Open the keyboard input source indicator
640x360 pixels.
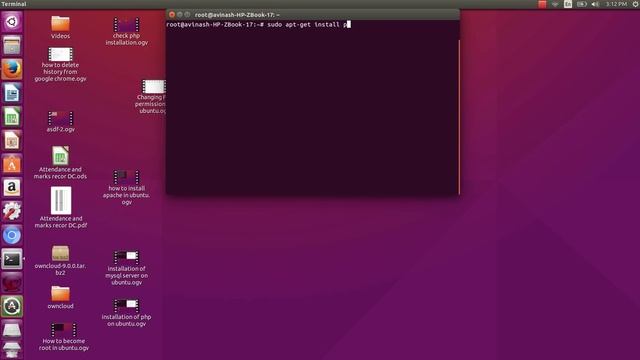tap(568, 4)
